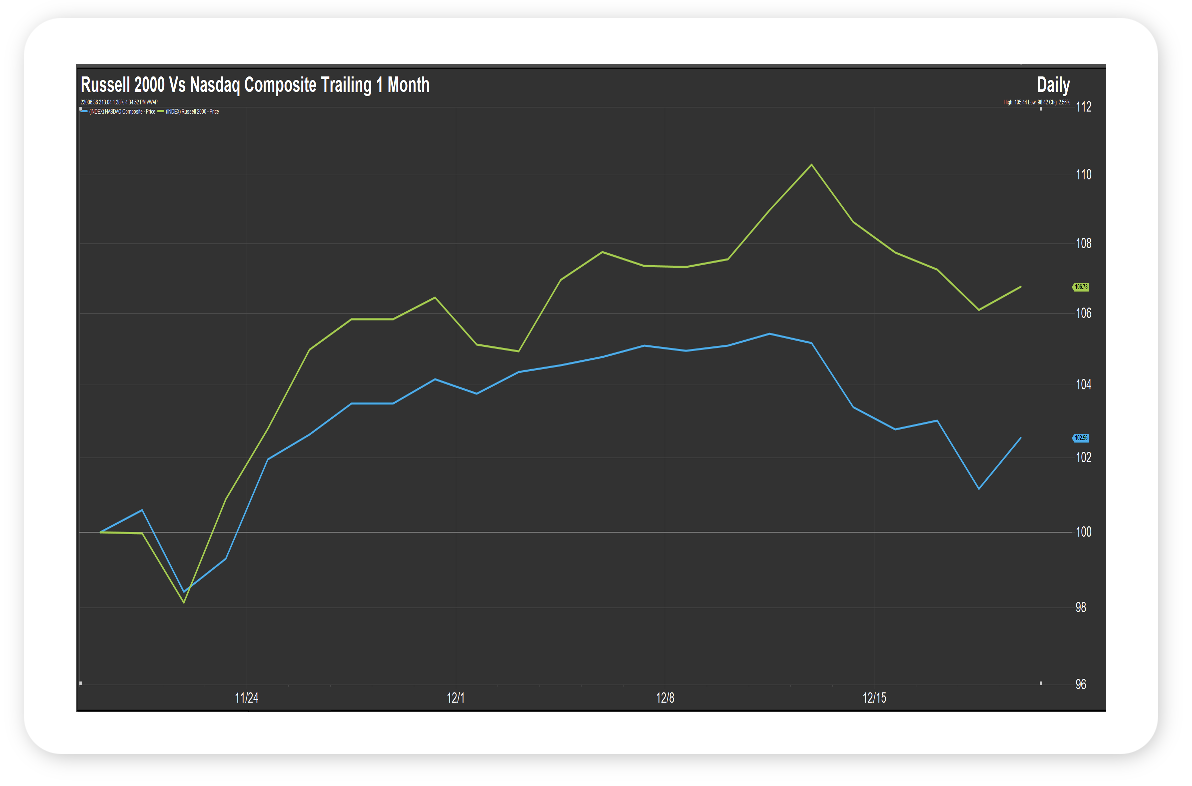The width and height of the screenshot is (1192, 786).
Task: Click the 11/24 date axis label
Action: coord(246,698)
